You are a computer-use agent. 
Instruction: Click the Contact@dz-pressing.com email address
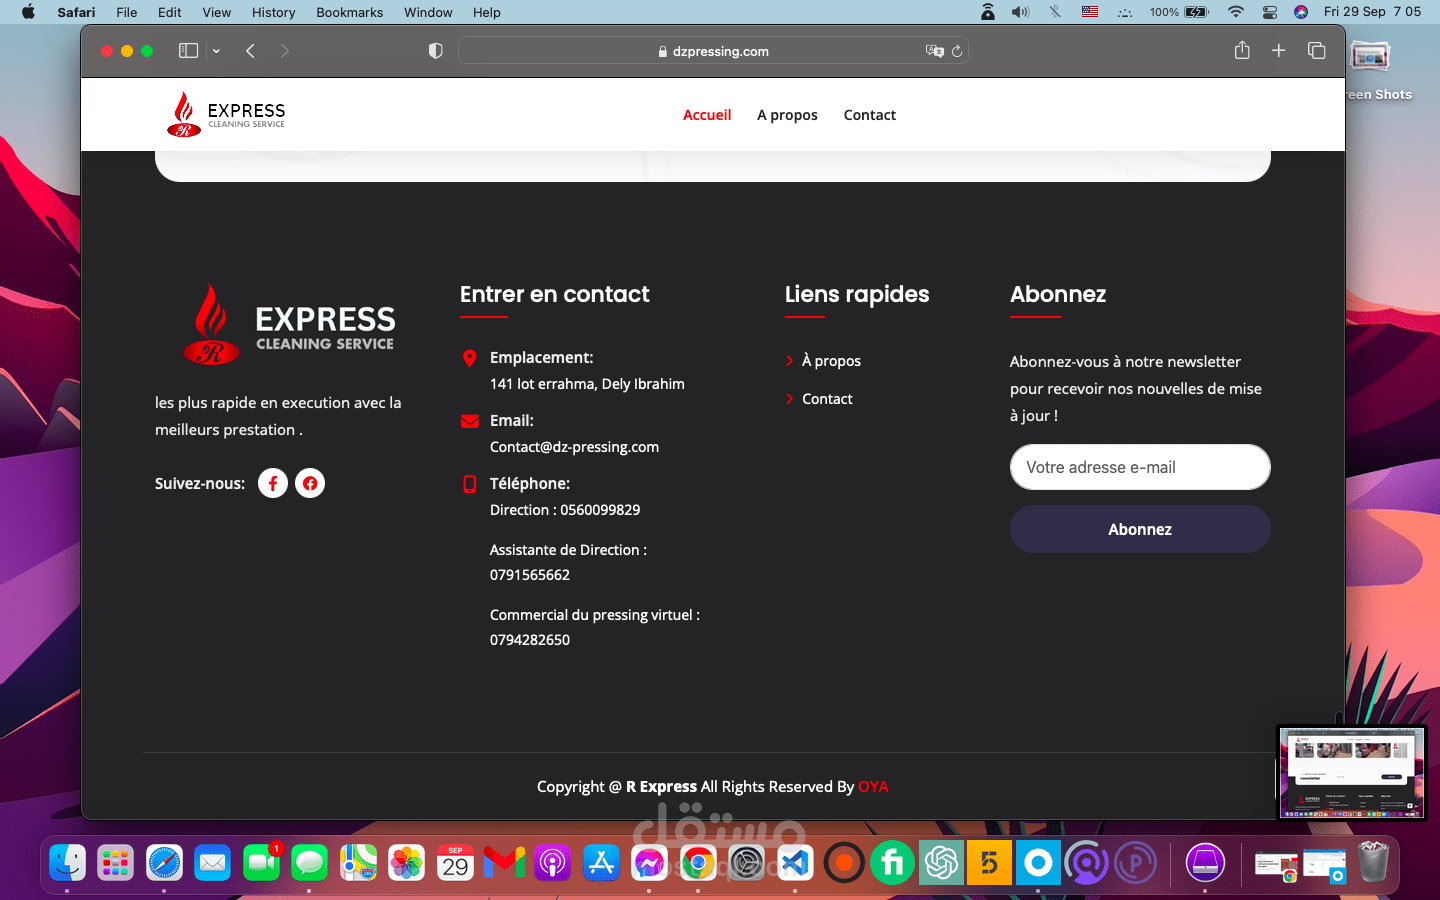tap(574, 447)
